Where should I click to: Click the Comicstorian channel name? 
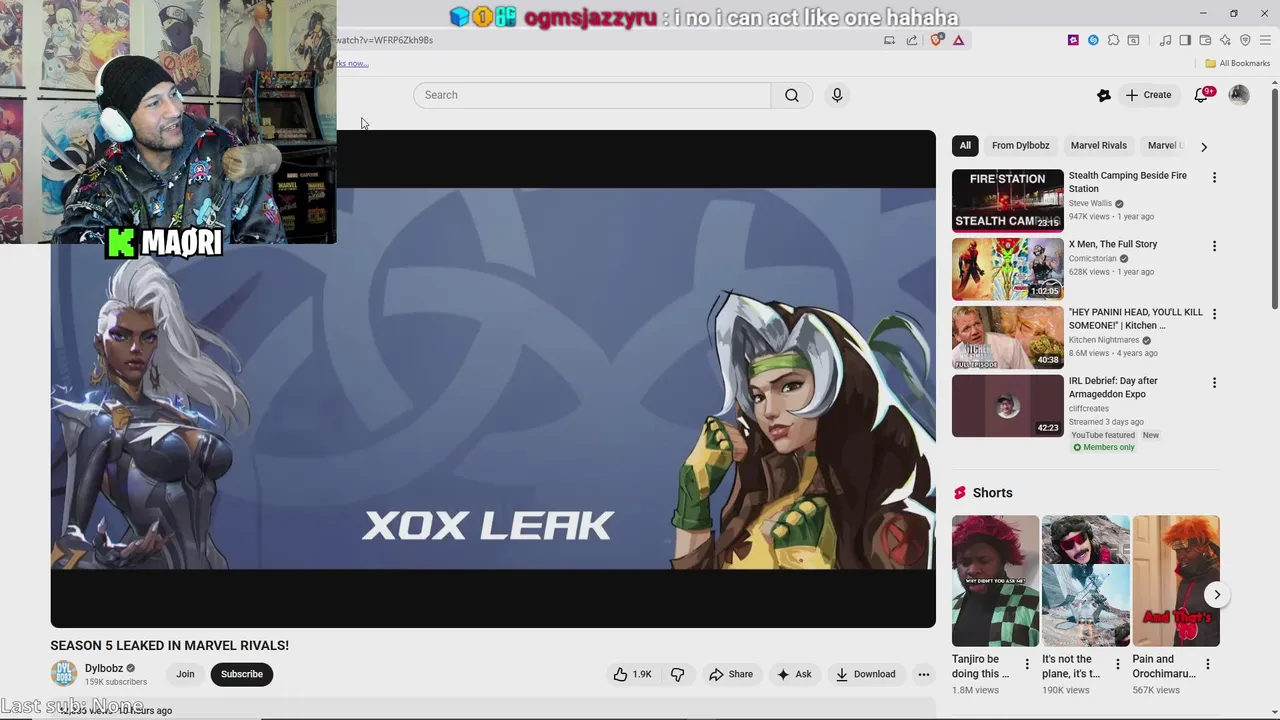(x=1092, y=258)
